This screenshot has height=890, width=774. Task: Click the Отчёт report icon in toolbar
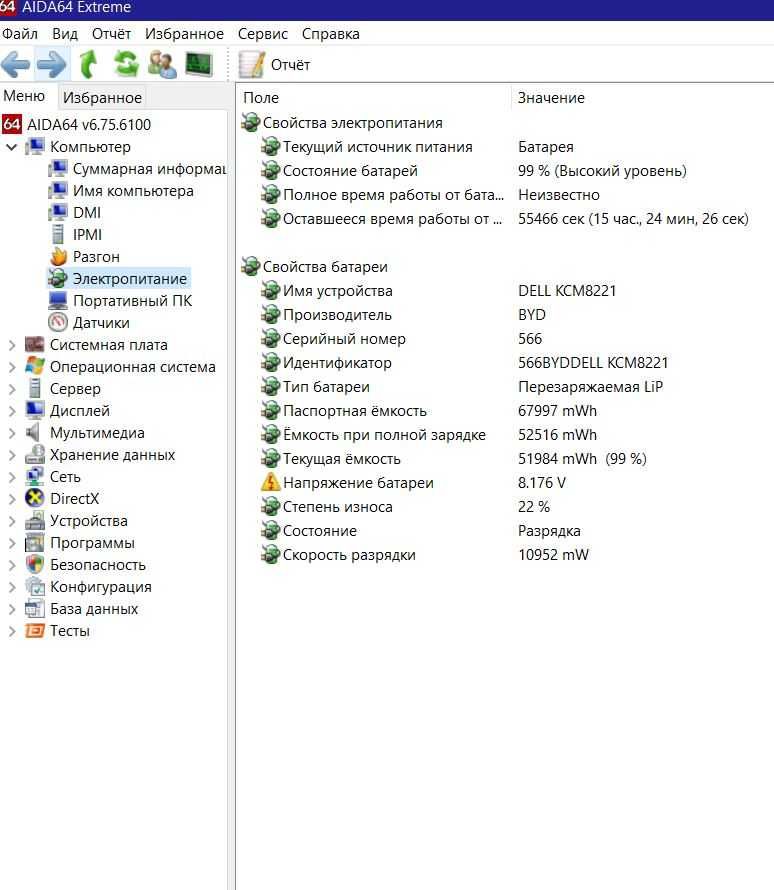251,64
